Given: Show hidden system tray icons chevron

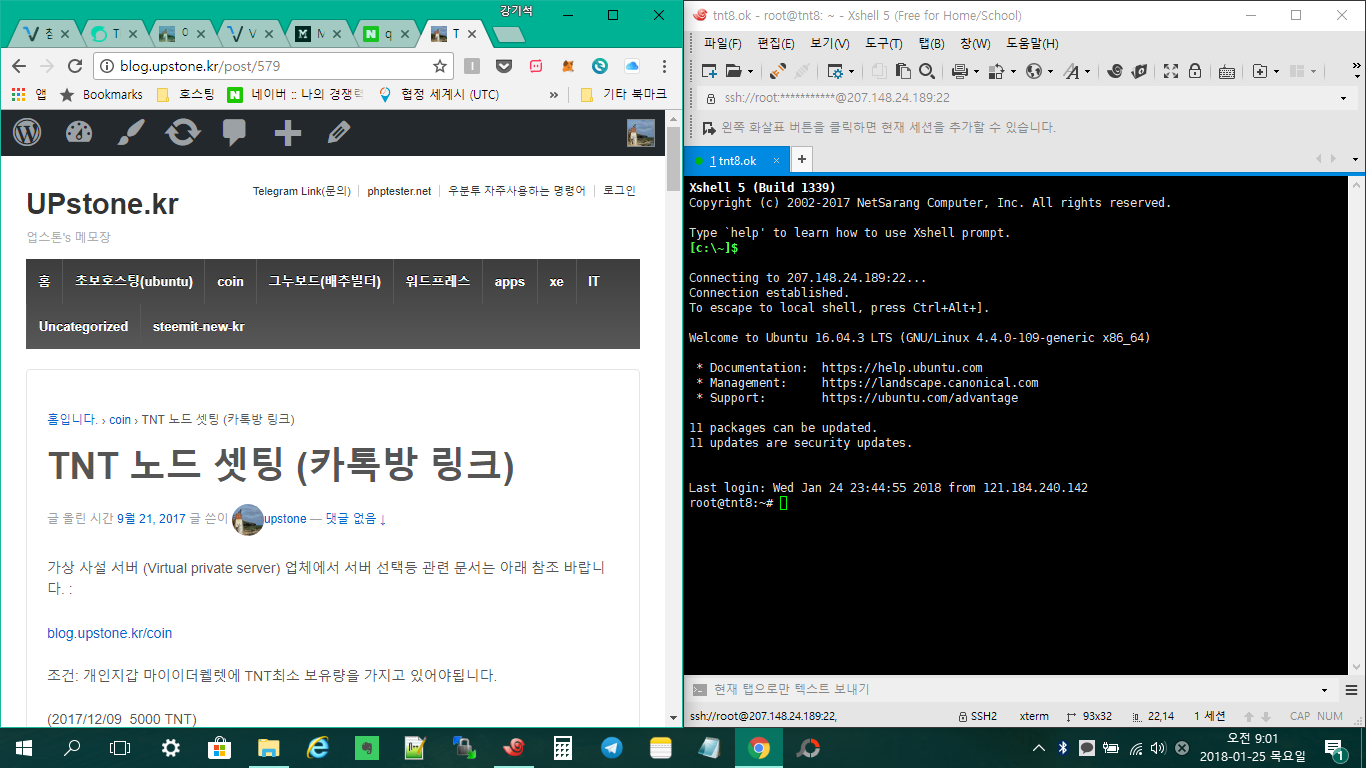Looking at the screenshot, I should click(1039, 747).
